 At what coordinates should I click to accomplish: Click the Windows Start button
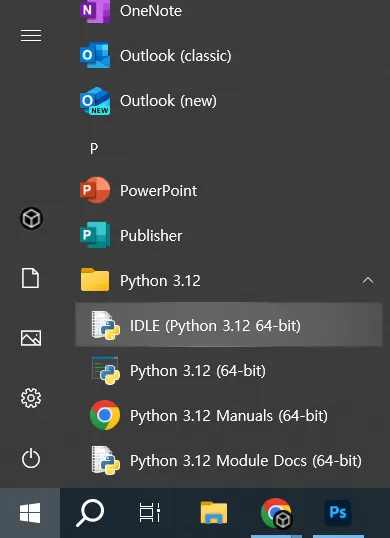pos(30,513)
